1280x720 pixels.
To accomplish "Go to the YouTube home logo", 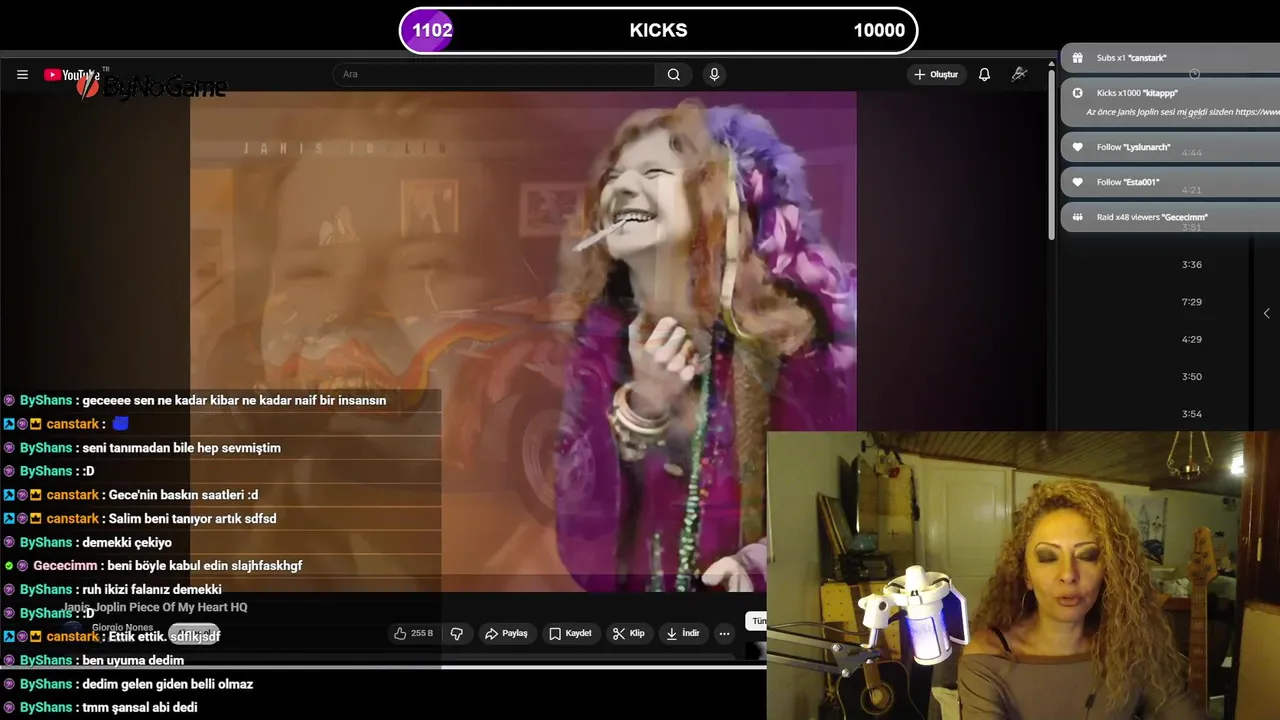I will [x=72, y=75].
